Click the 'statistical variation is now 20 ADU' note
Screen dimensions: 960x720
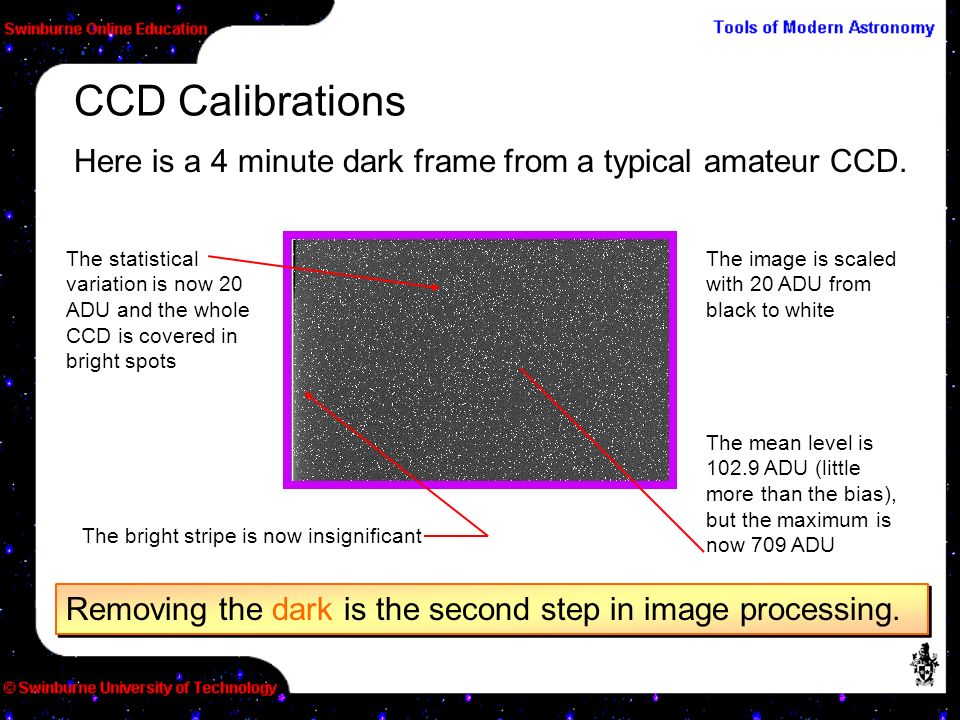tap(157, 310)
